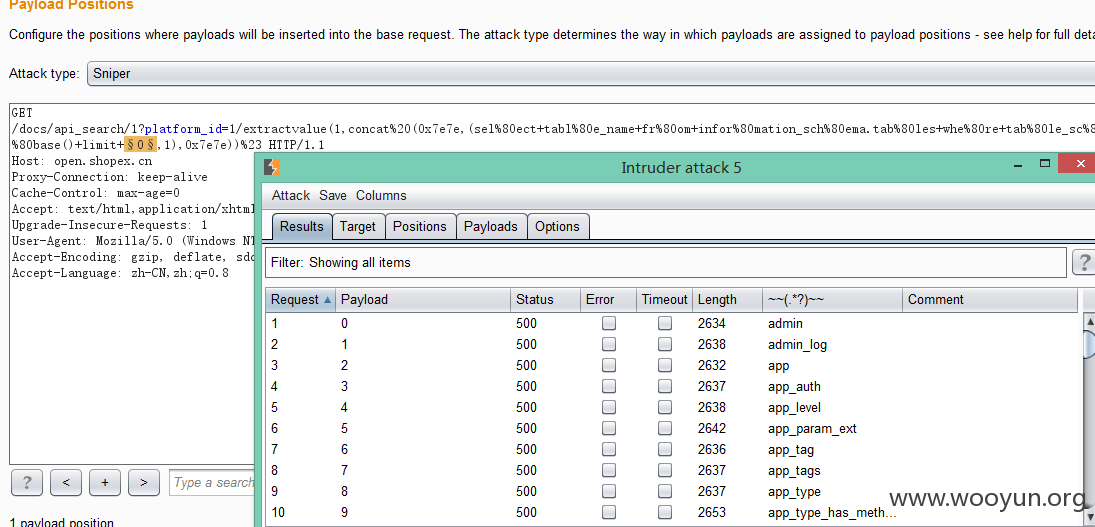This screenshot has width=1095, height=527.
Task: Click the search term input field
Action: pos(212,482)
